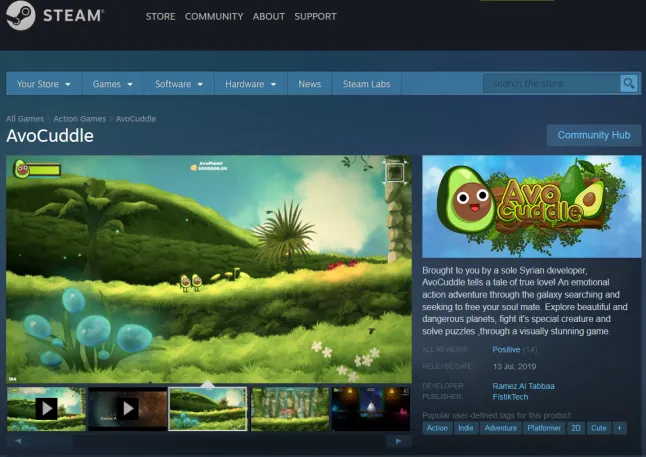The width and height of the screenshot is (646, 457).
Task: Click the release date 13 Jul, 2019
Action: click(x=514, y=366)
